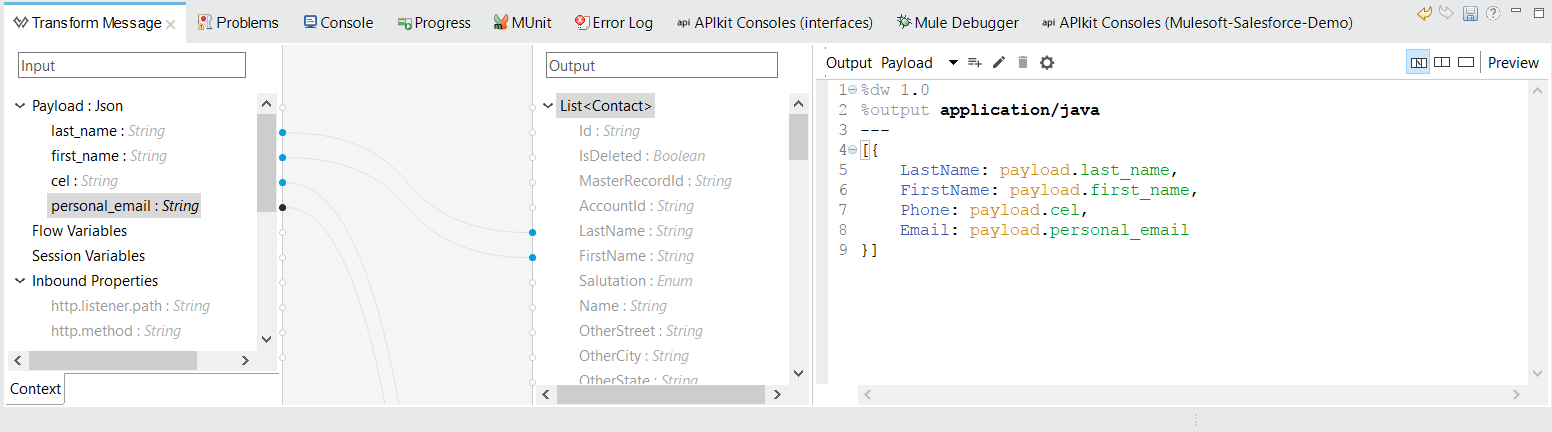Open the Output Payload dropdown arrow
The image size is (1552, 432).
pyautogui.click(x=953, y=63)
